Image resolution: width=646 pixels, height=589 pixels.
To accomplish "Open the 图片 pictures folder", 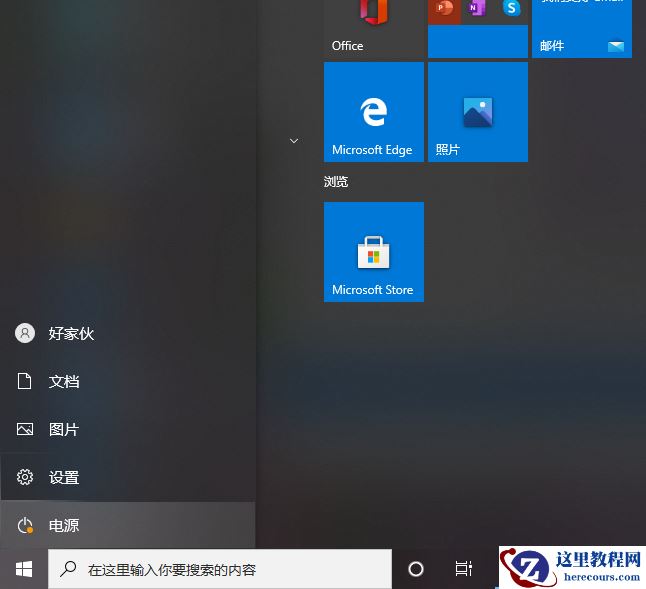I will [128, 429].
